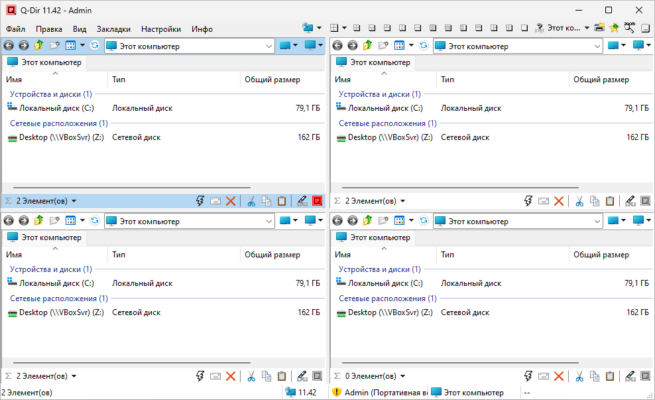
Task: Open the address bar dropdown in top-right pane
Action: 597,46
